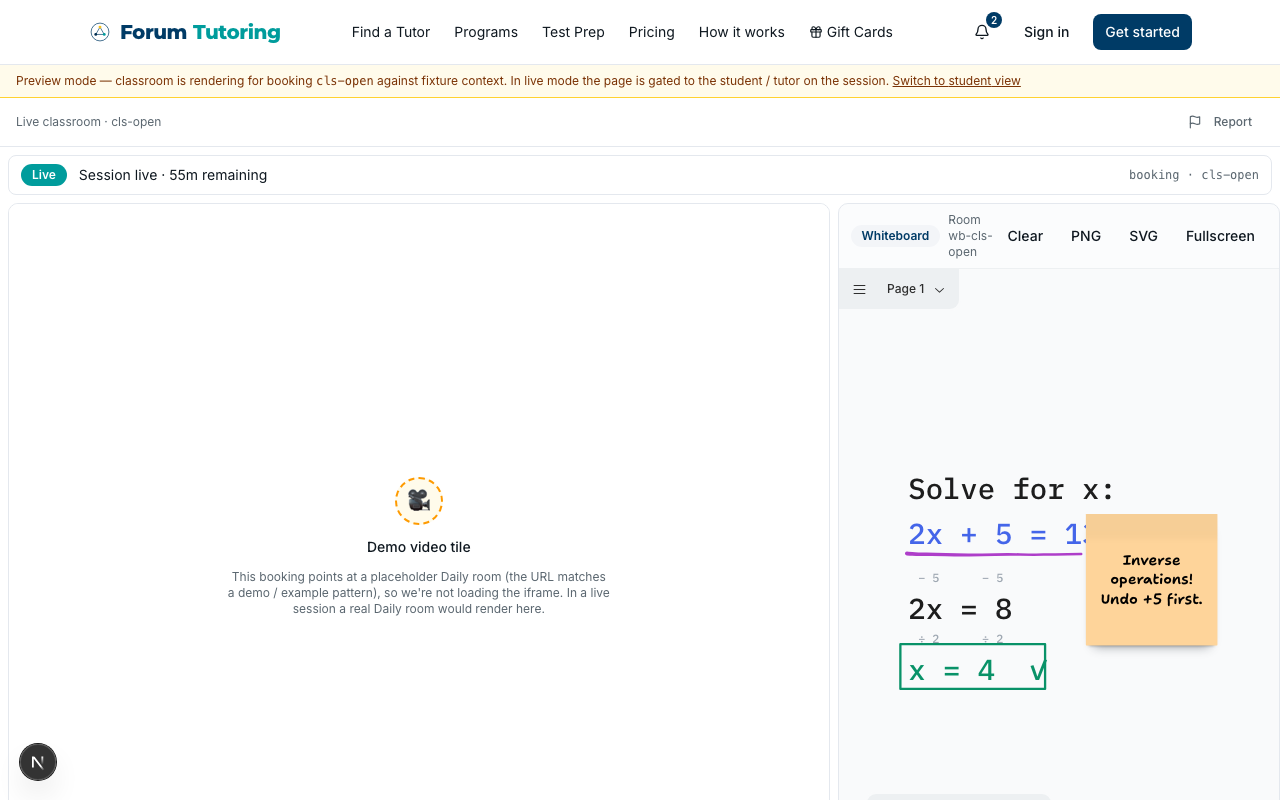Click the demo video camera icon
This screenshot has height=800, width=1280.
(x=419, y=501)
